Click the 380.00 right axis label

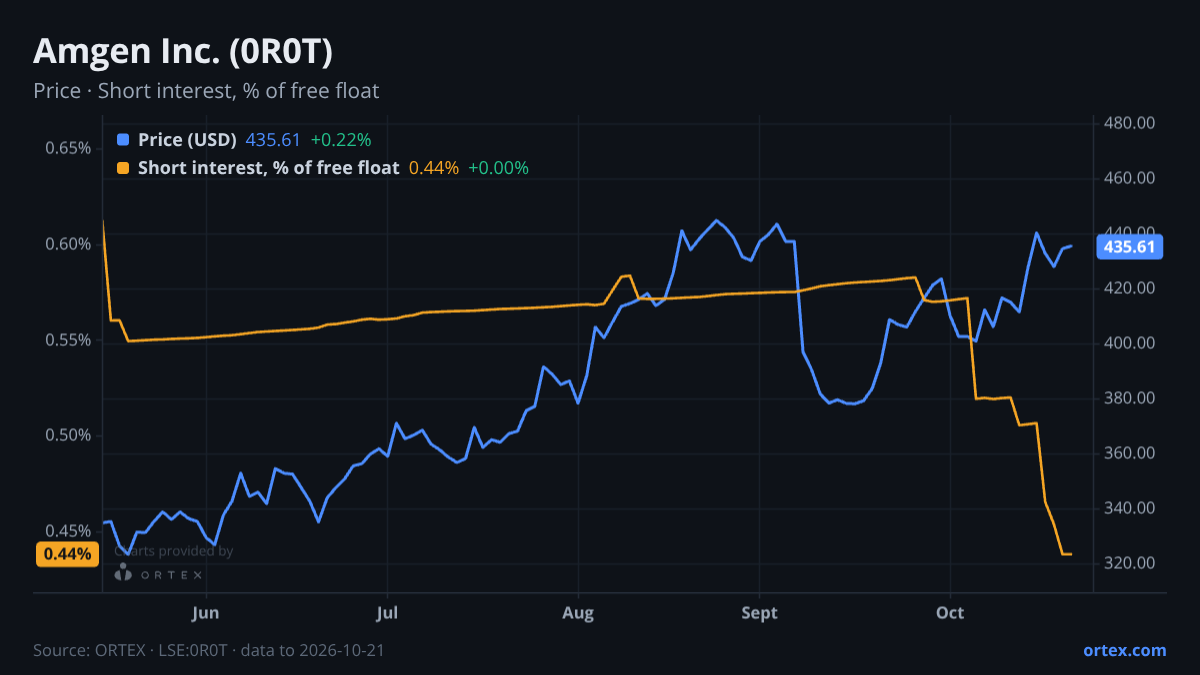[1130, 398]
